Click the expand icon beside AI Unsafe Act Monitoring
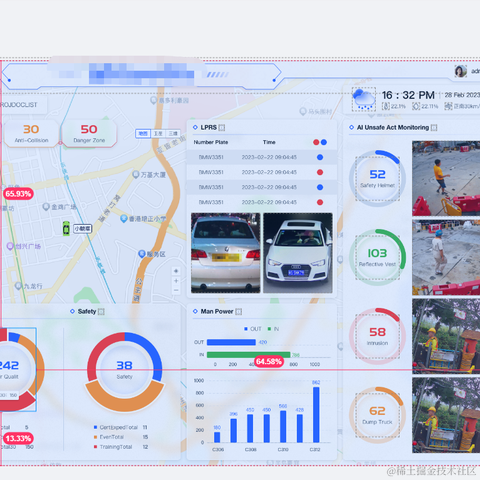The width and height of the screenshot is (480, 480). 434,128
